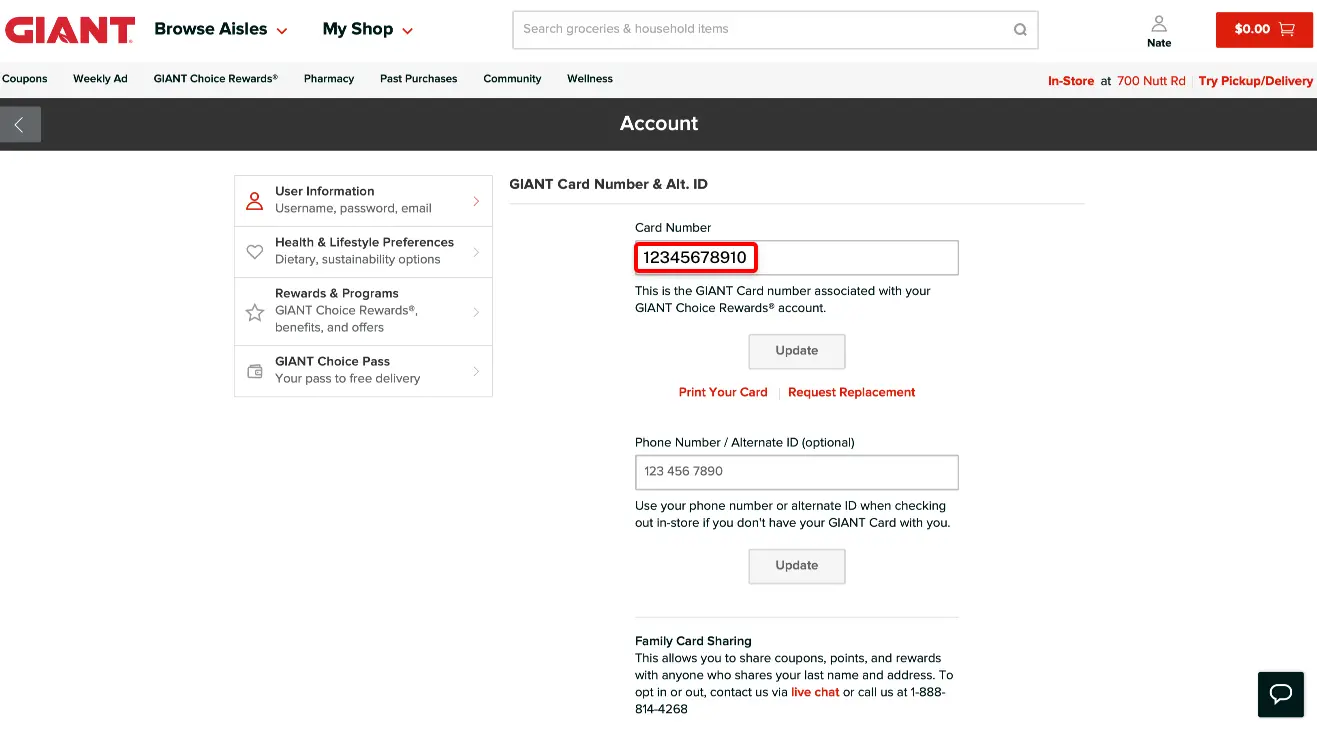Select Health & Lifestyle Preferences text

pos(364,242)
